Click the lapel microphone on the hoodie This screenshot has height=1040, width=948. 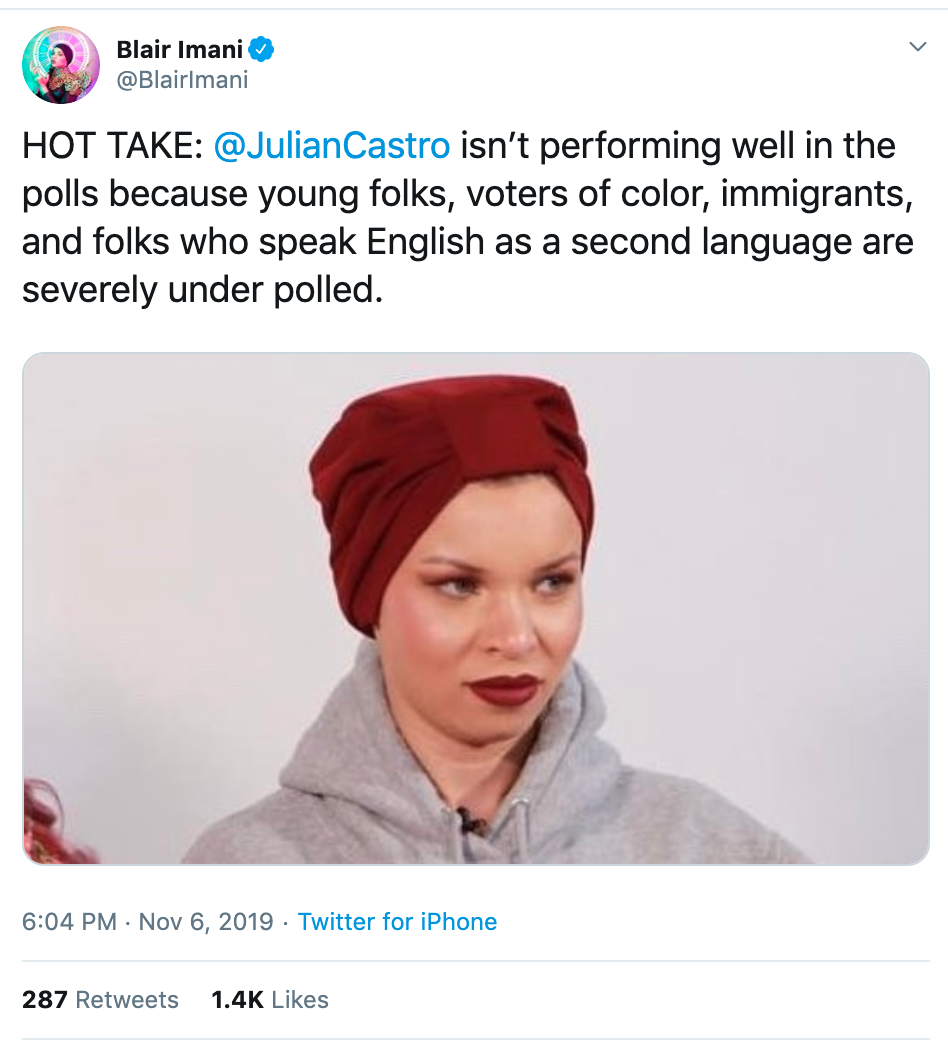pos(468,822)
